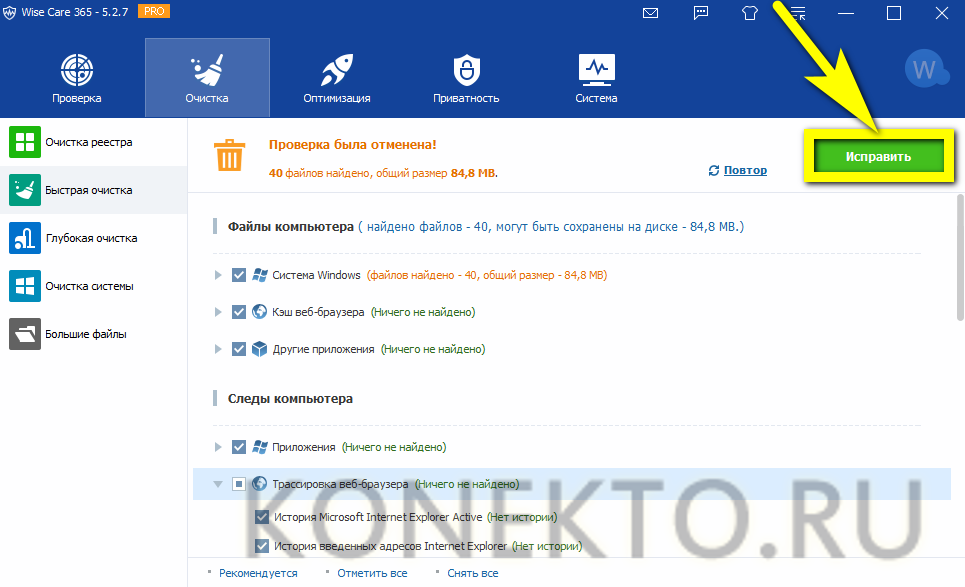Click the refresh icon beside Повтор
Screen dimensions: 965x587
coord(714,170)
